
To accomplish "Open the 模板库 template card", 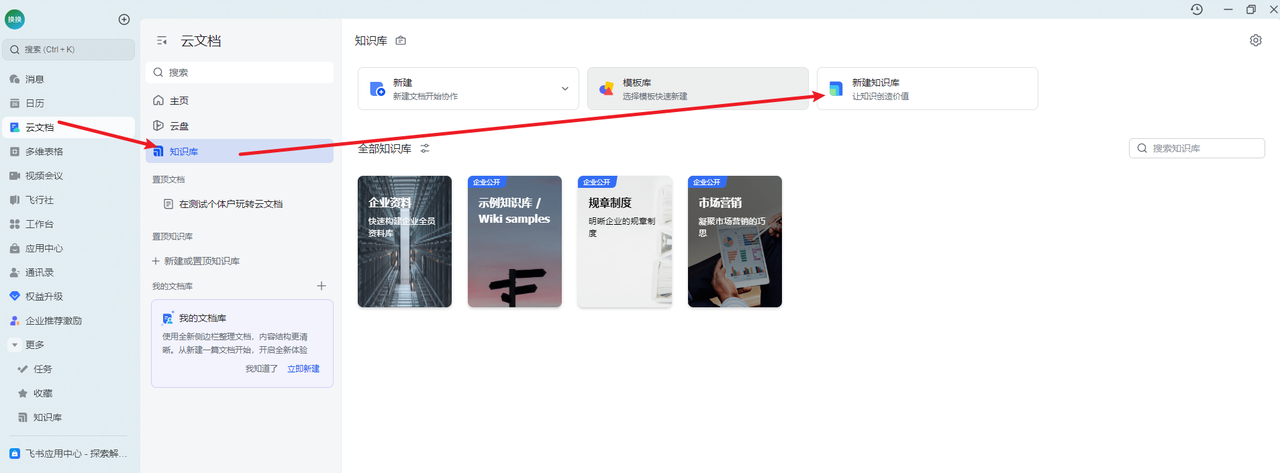I will pyautogui.click(x=698, y=88).
